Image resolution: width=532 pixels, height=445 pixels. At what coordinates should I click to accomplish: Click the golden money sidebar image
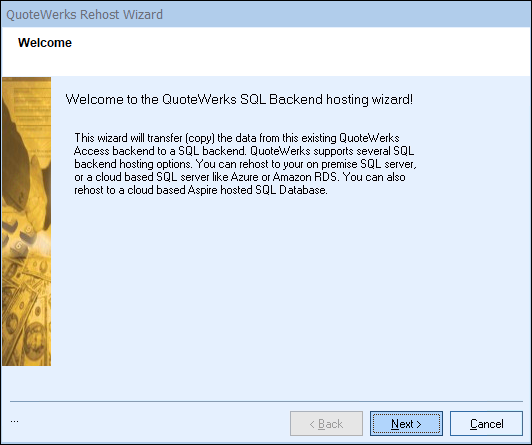tap(26, 221)
